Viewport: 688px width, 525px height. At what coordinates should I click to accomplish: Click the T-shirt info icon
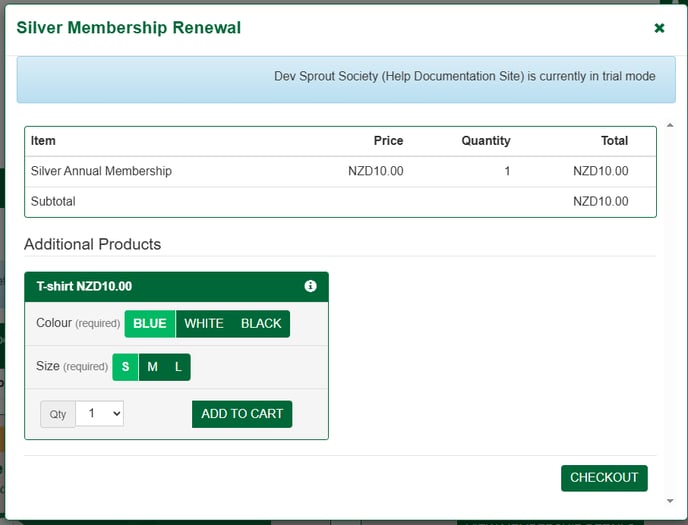310,286
